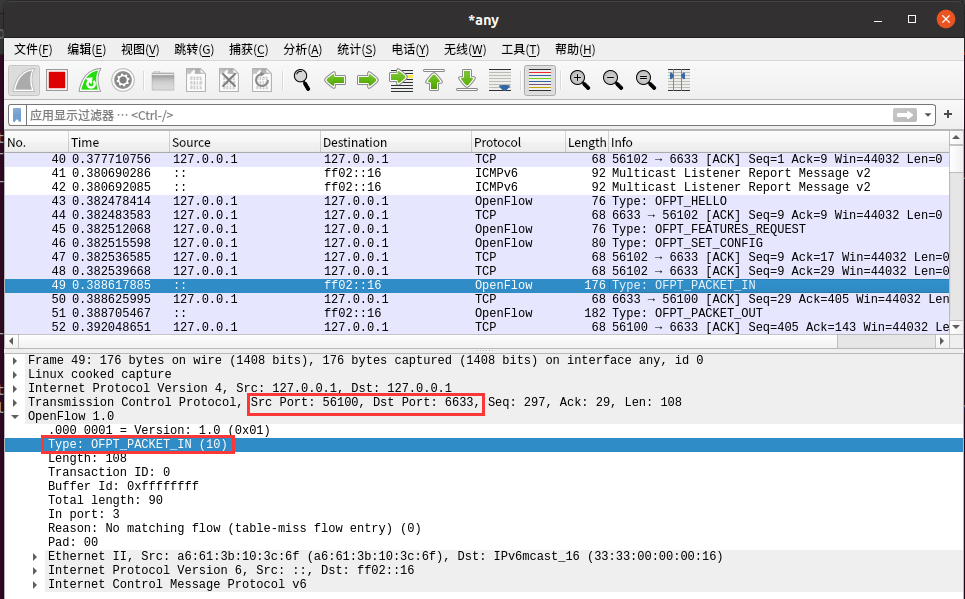Select packet 45 OFPT_FEATURES_REQUEST row
Screen dimensions: 965x599
477,229
